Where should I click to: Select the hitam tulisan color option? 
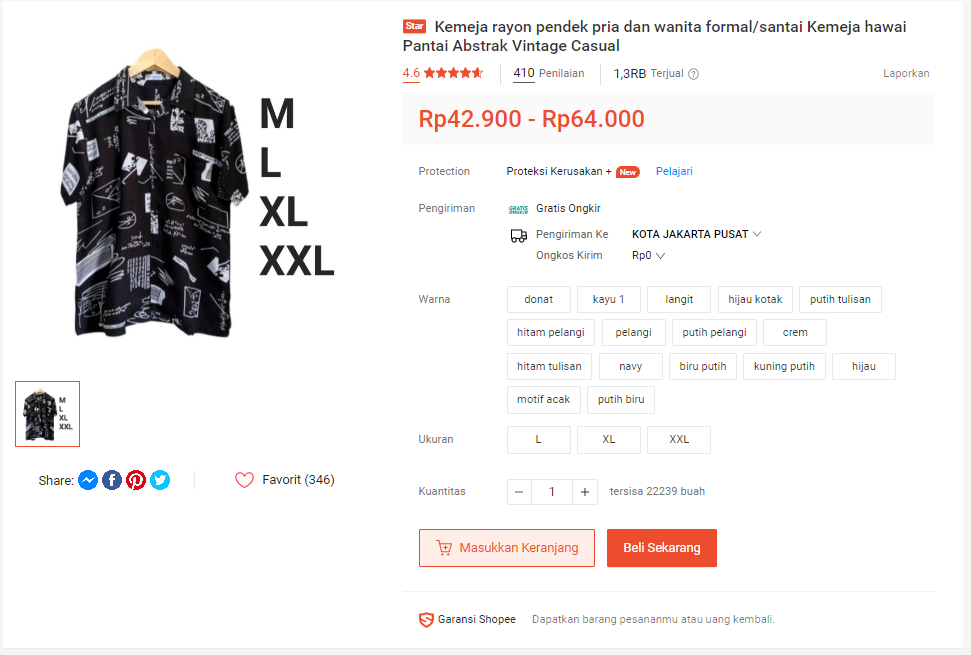click(549, 367)
